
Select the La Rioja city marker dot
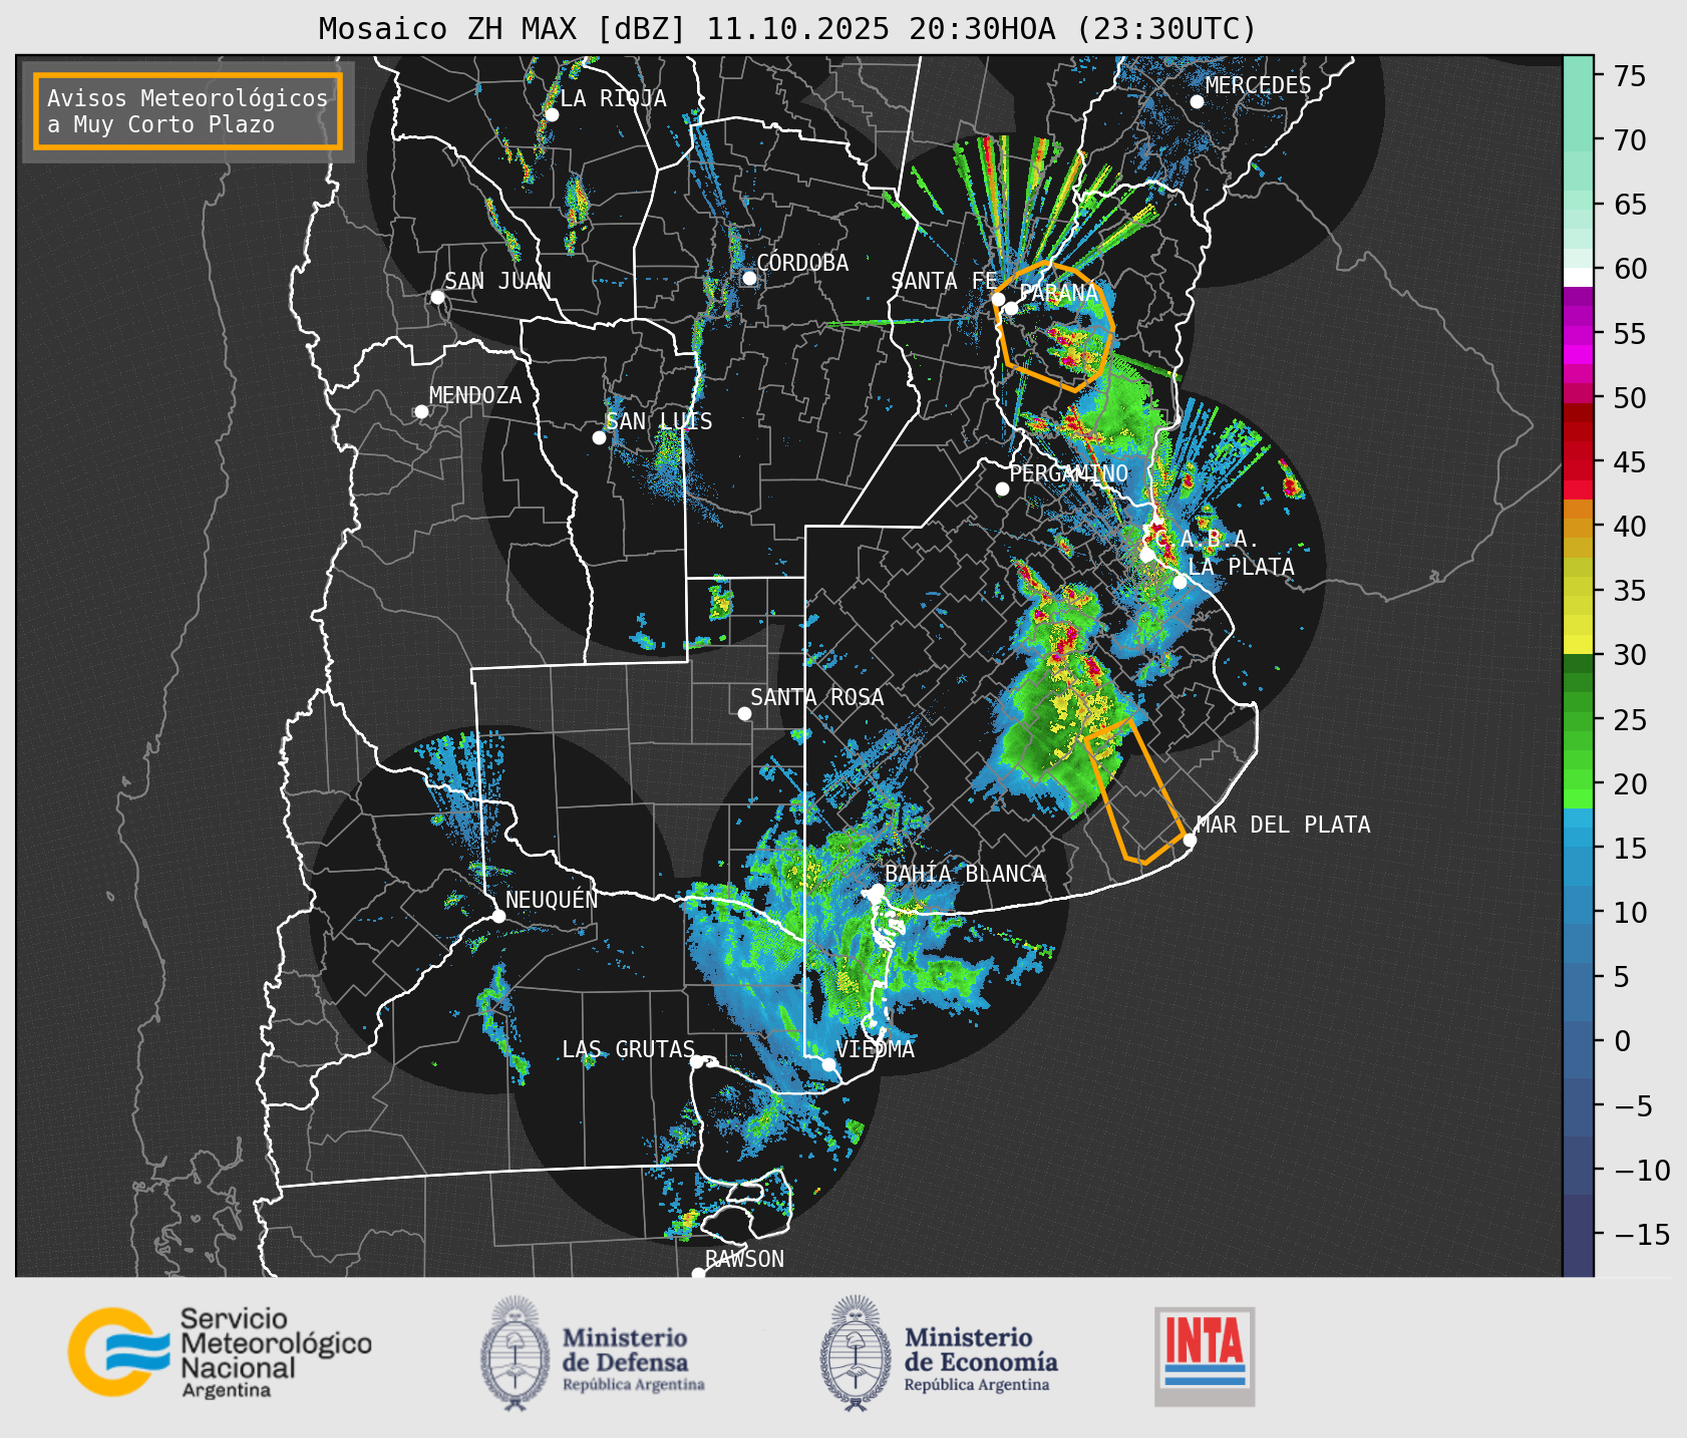[551, 115]
